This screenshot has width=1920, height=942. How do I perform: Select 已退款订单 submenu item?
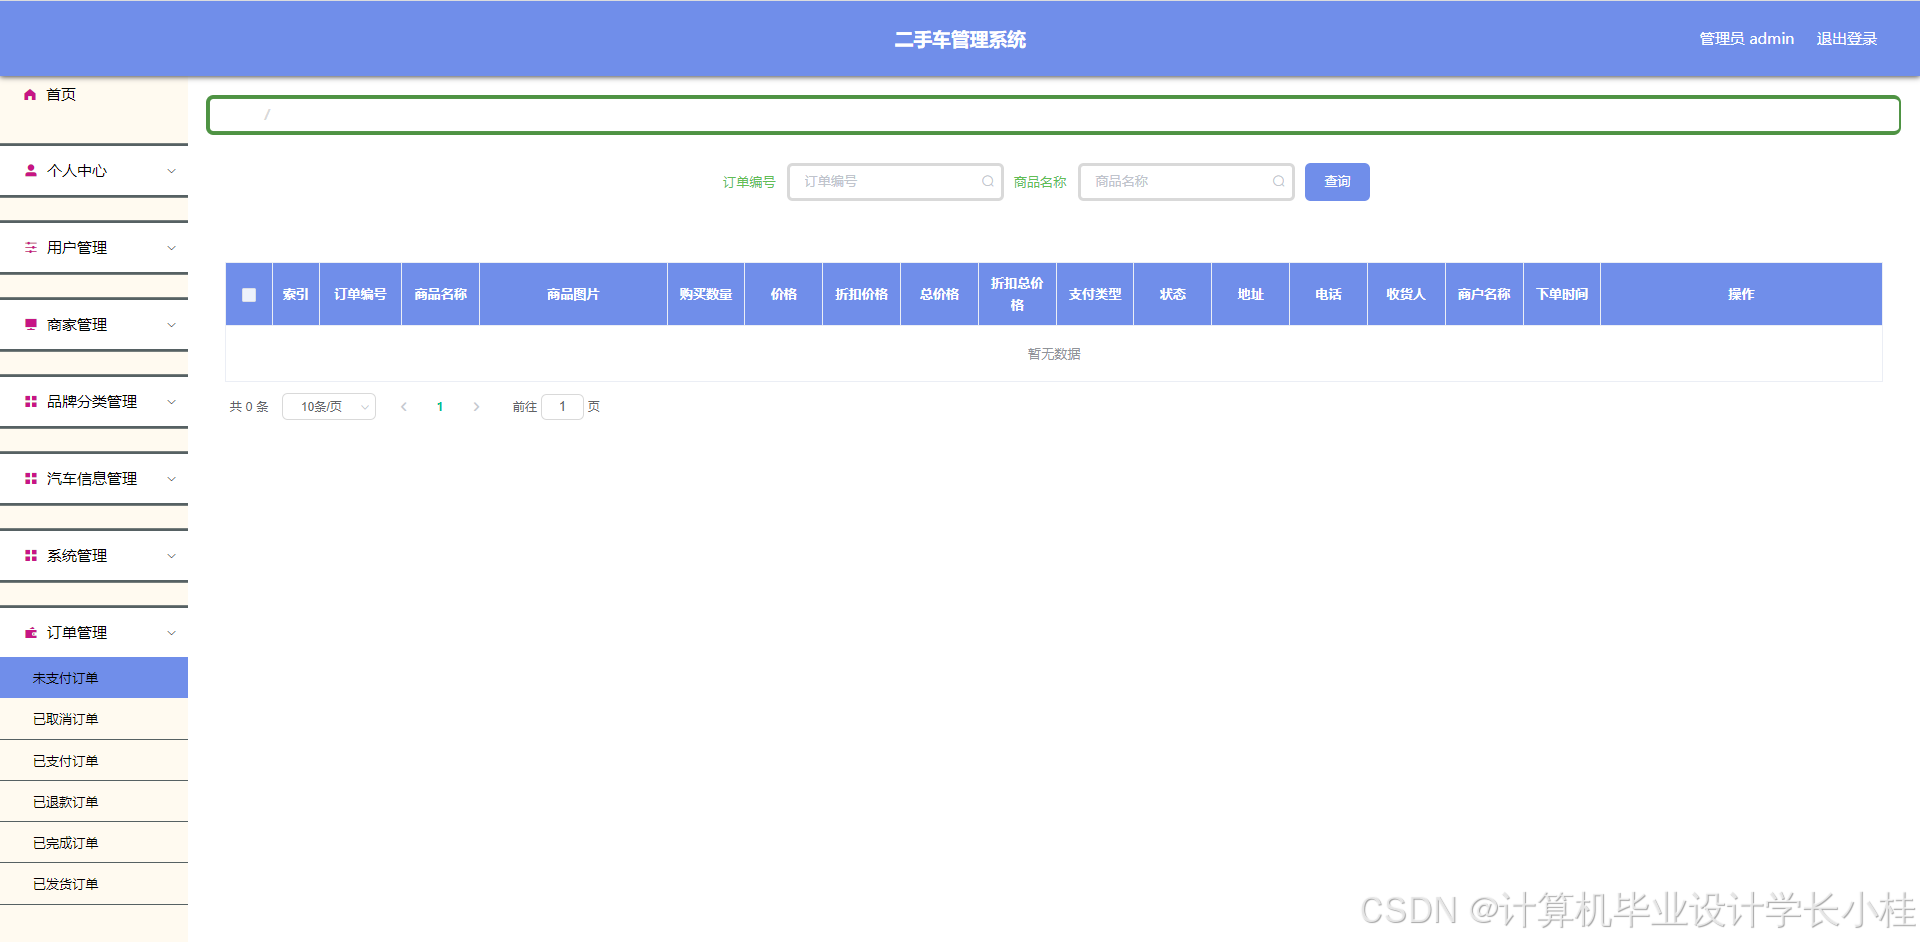[x=94, y=802]
